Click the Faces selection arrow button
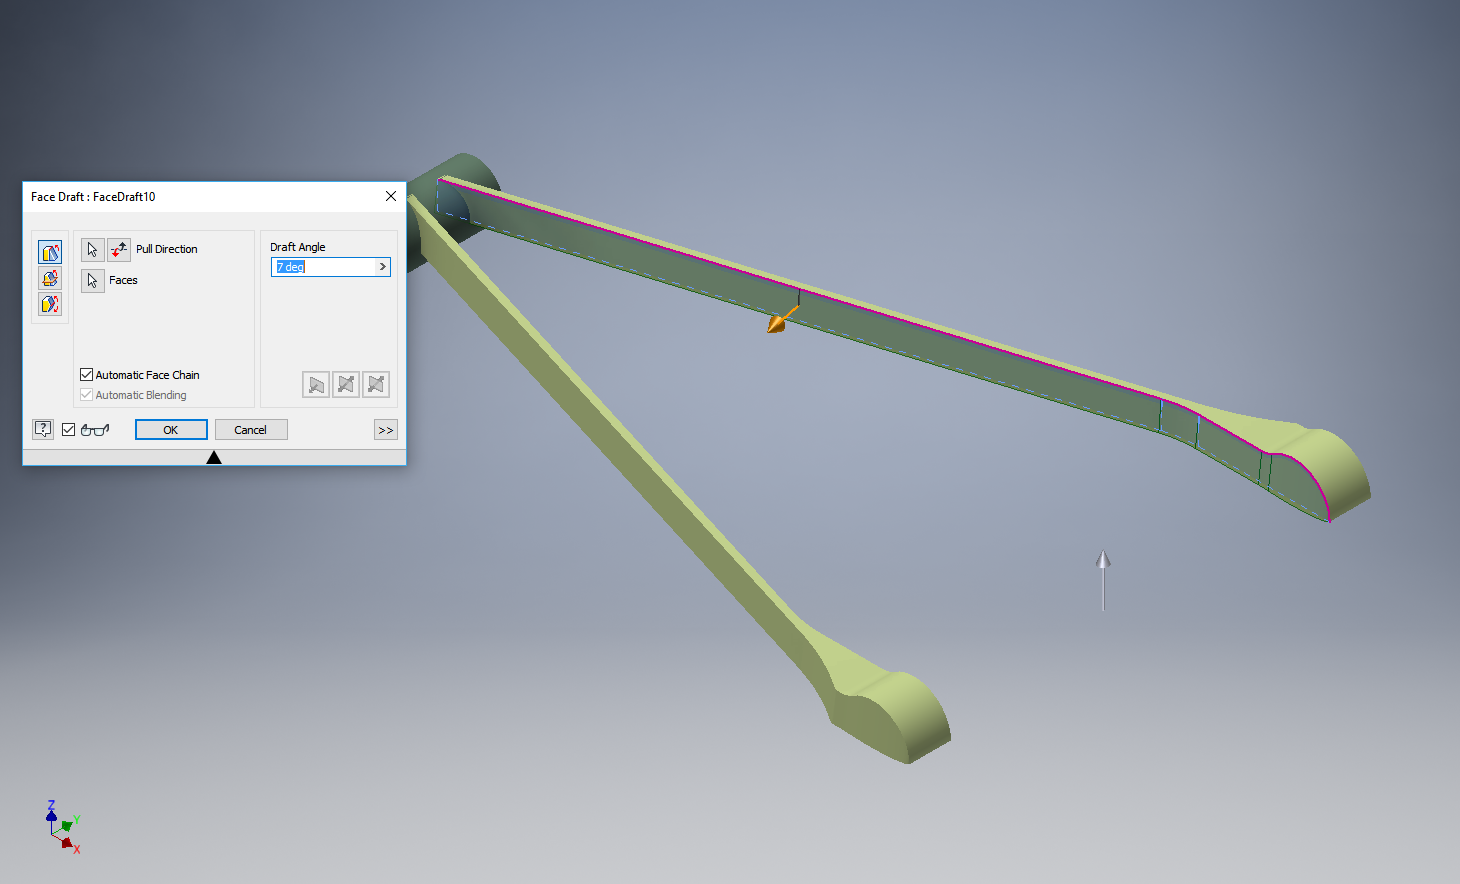Viewport: 1460px width, 884px height. click(92, 281)
